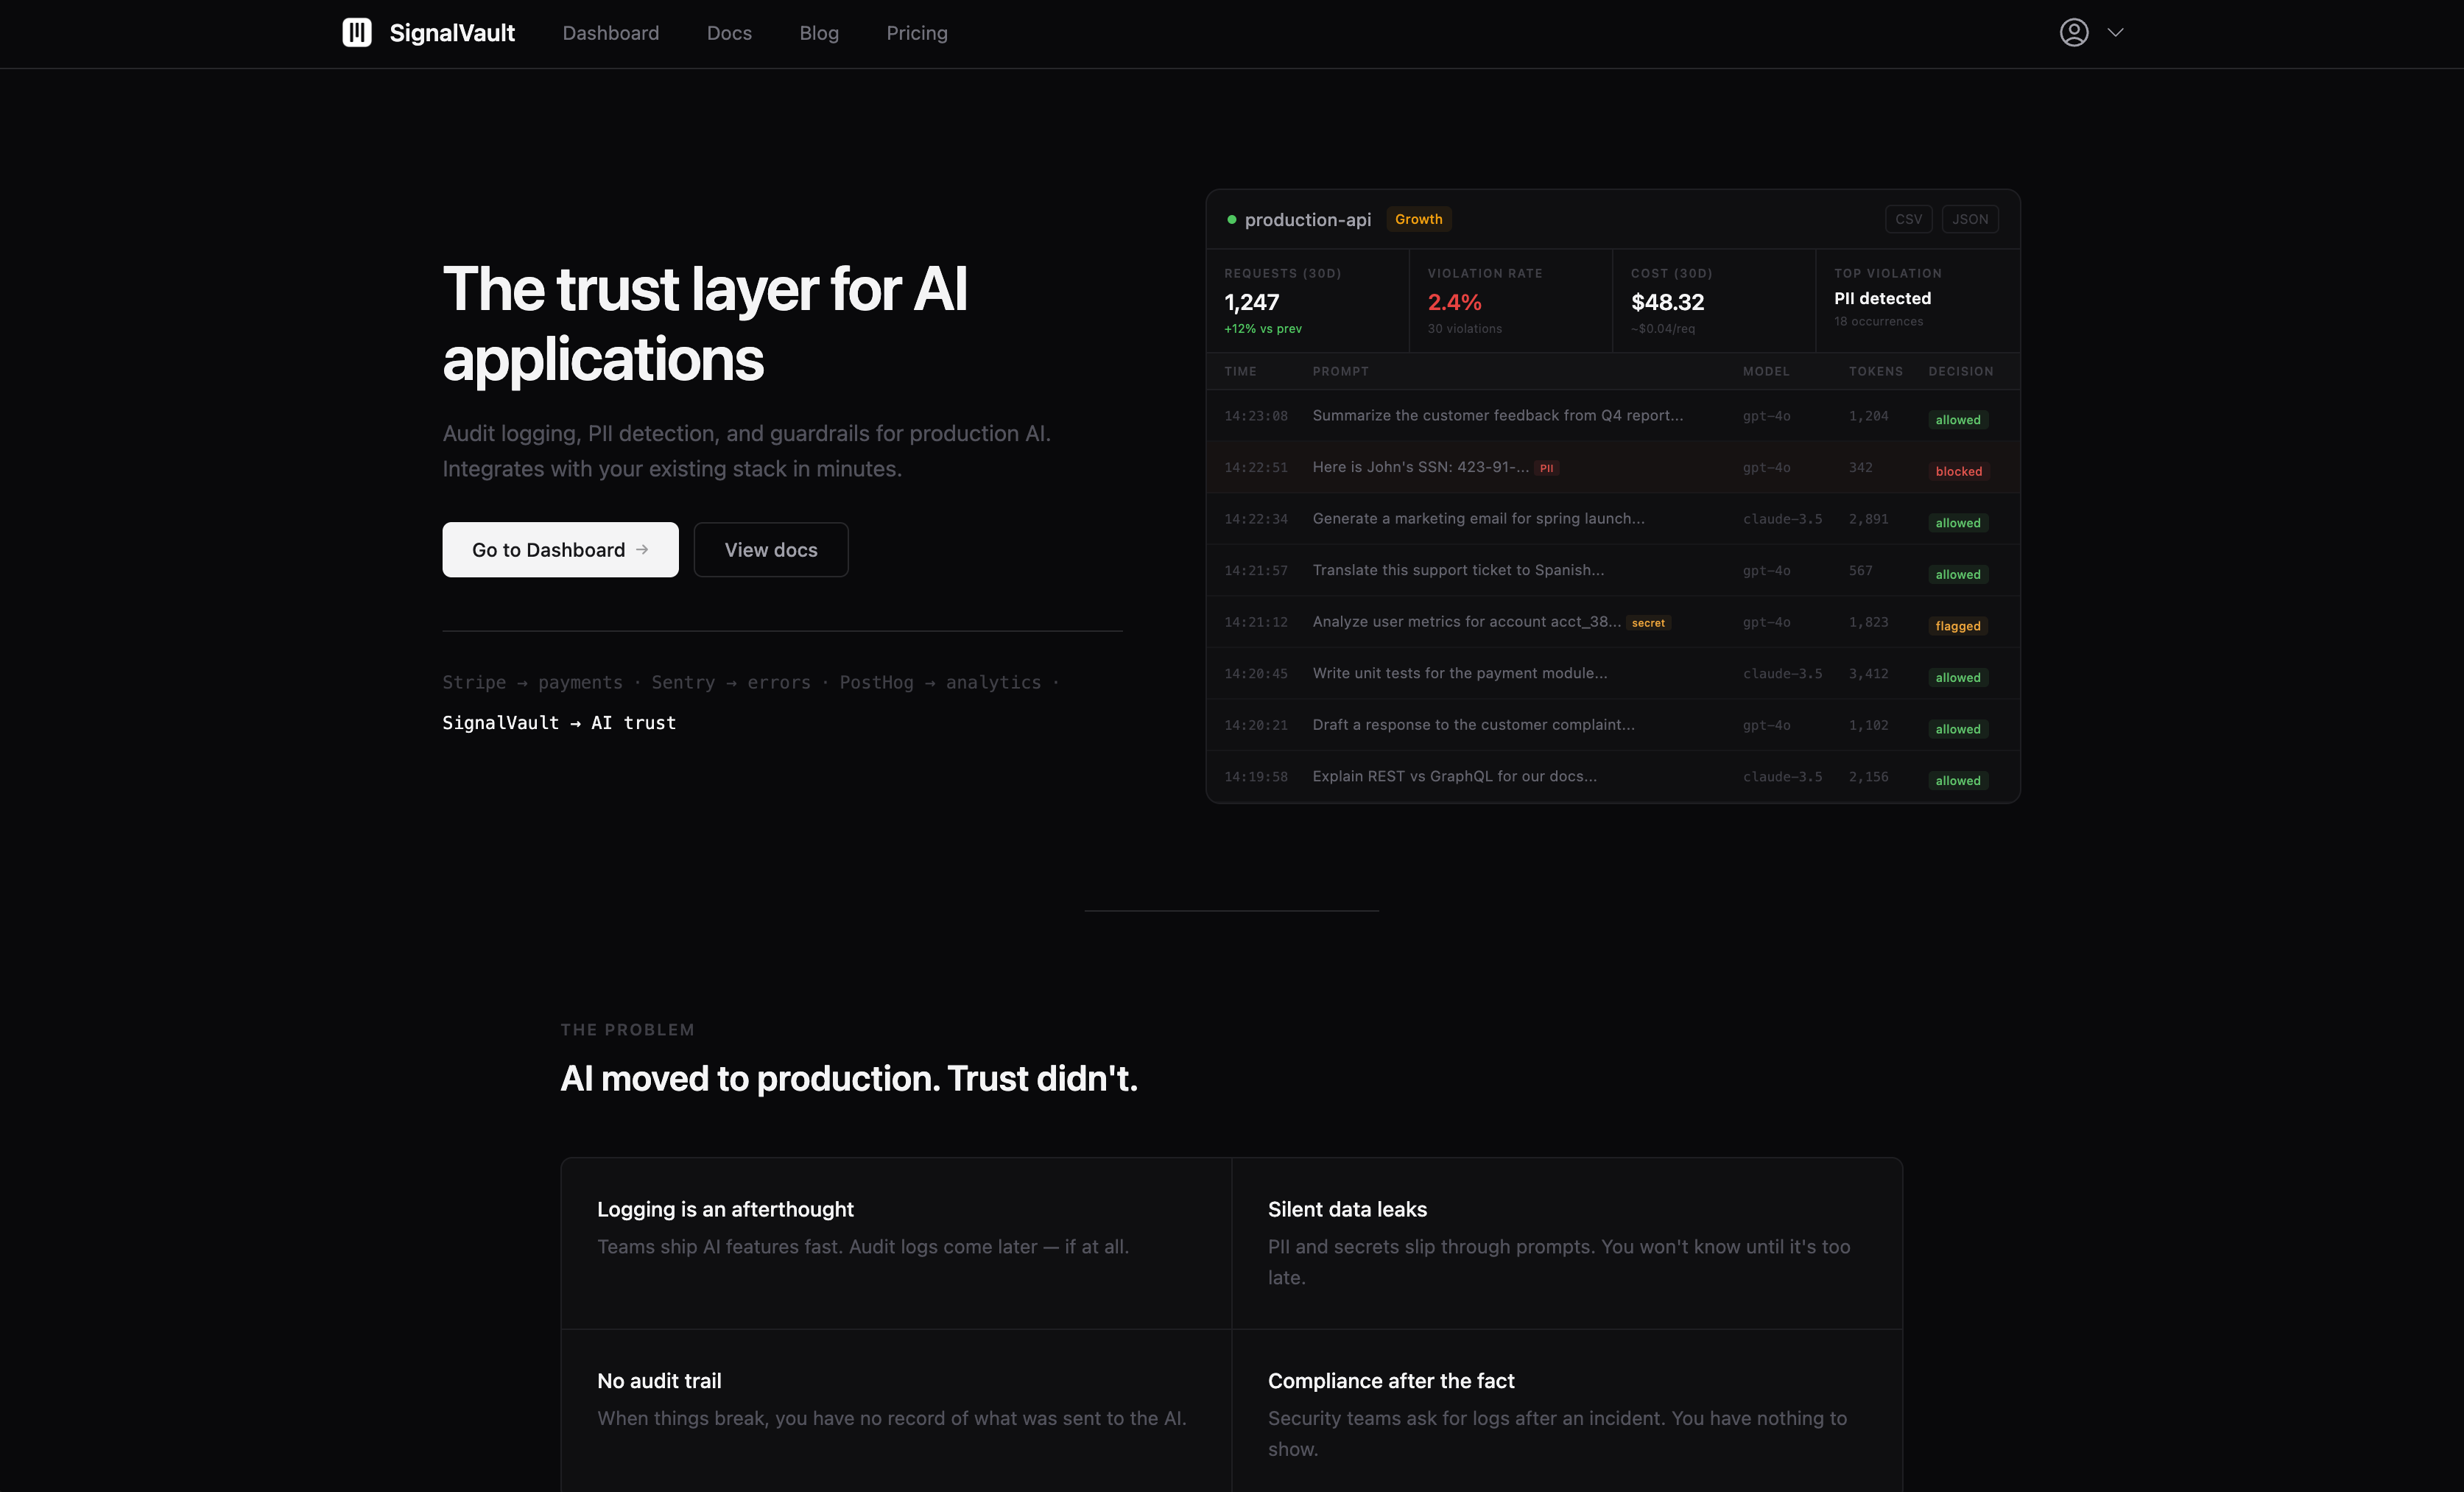
Task: Expand the account menu chevron
Action: click(2116, 32)
